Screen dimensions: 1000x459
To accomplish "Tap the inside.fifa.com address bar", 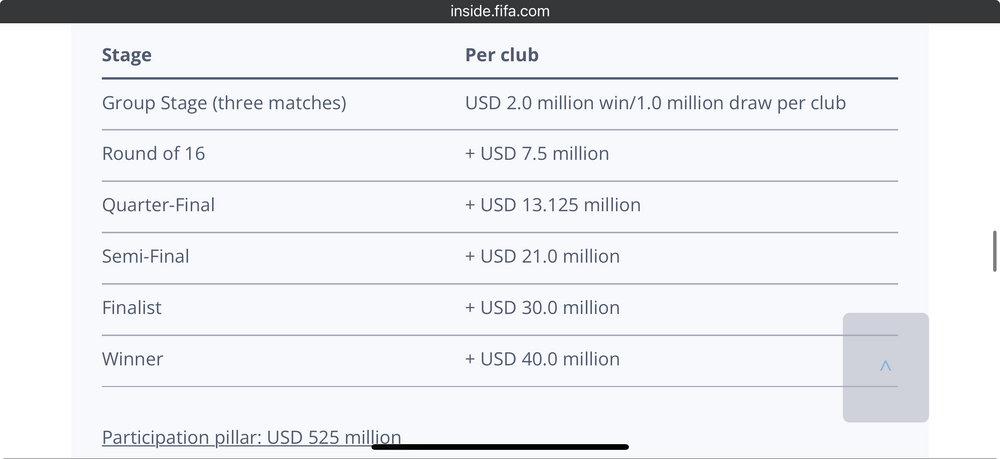I will (500, 11).
